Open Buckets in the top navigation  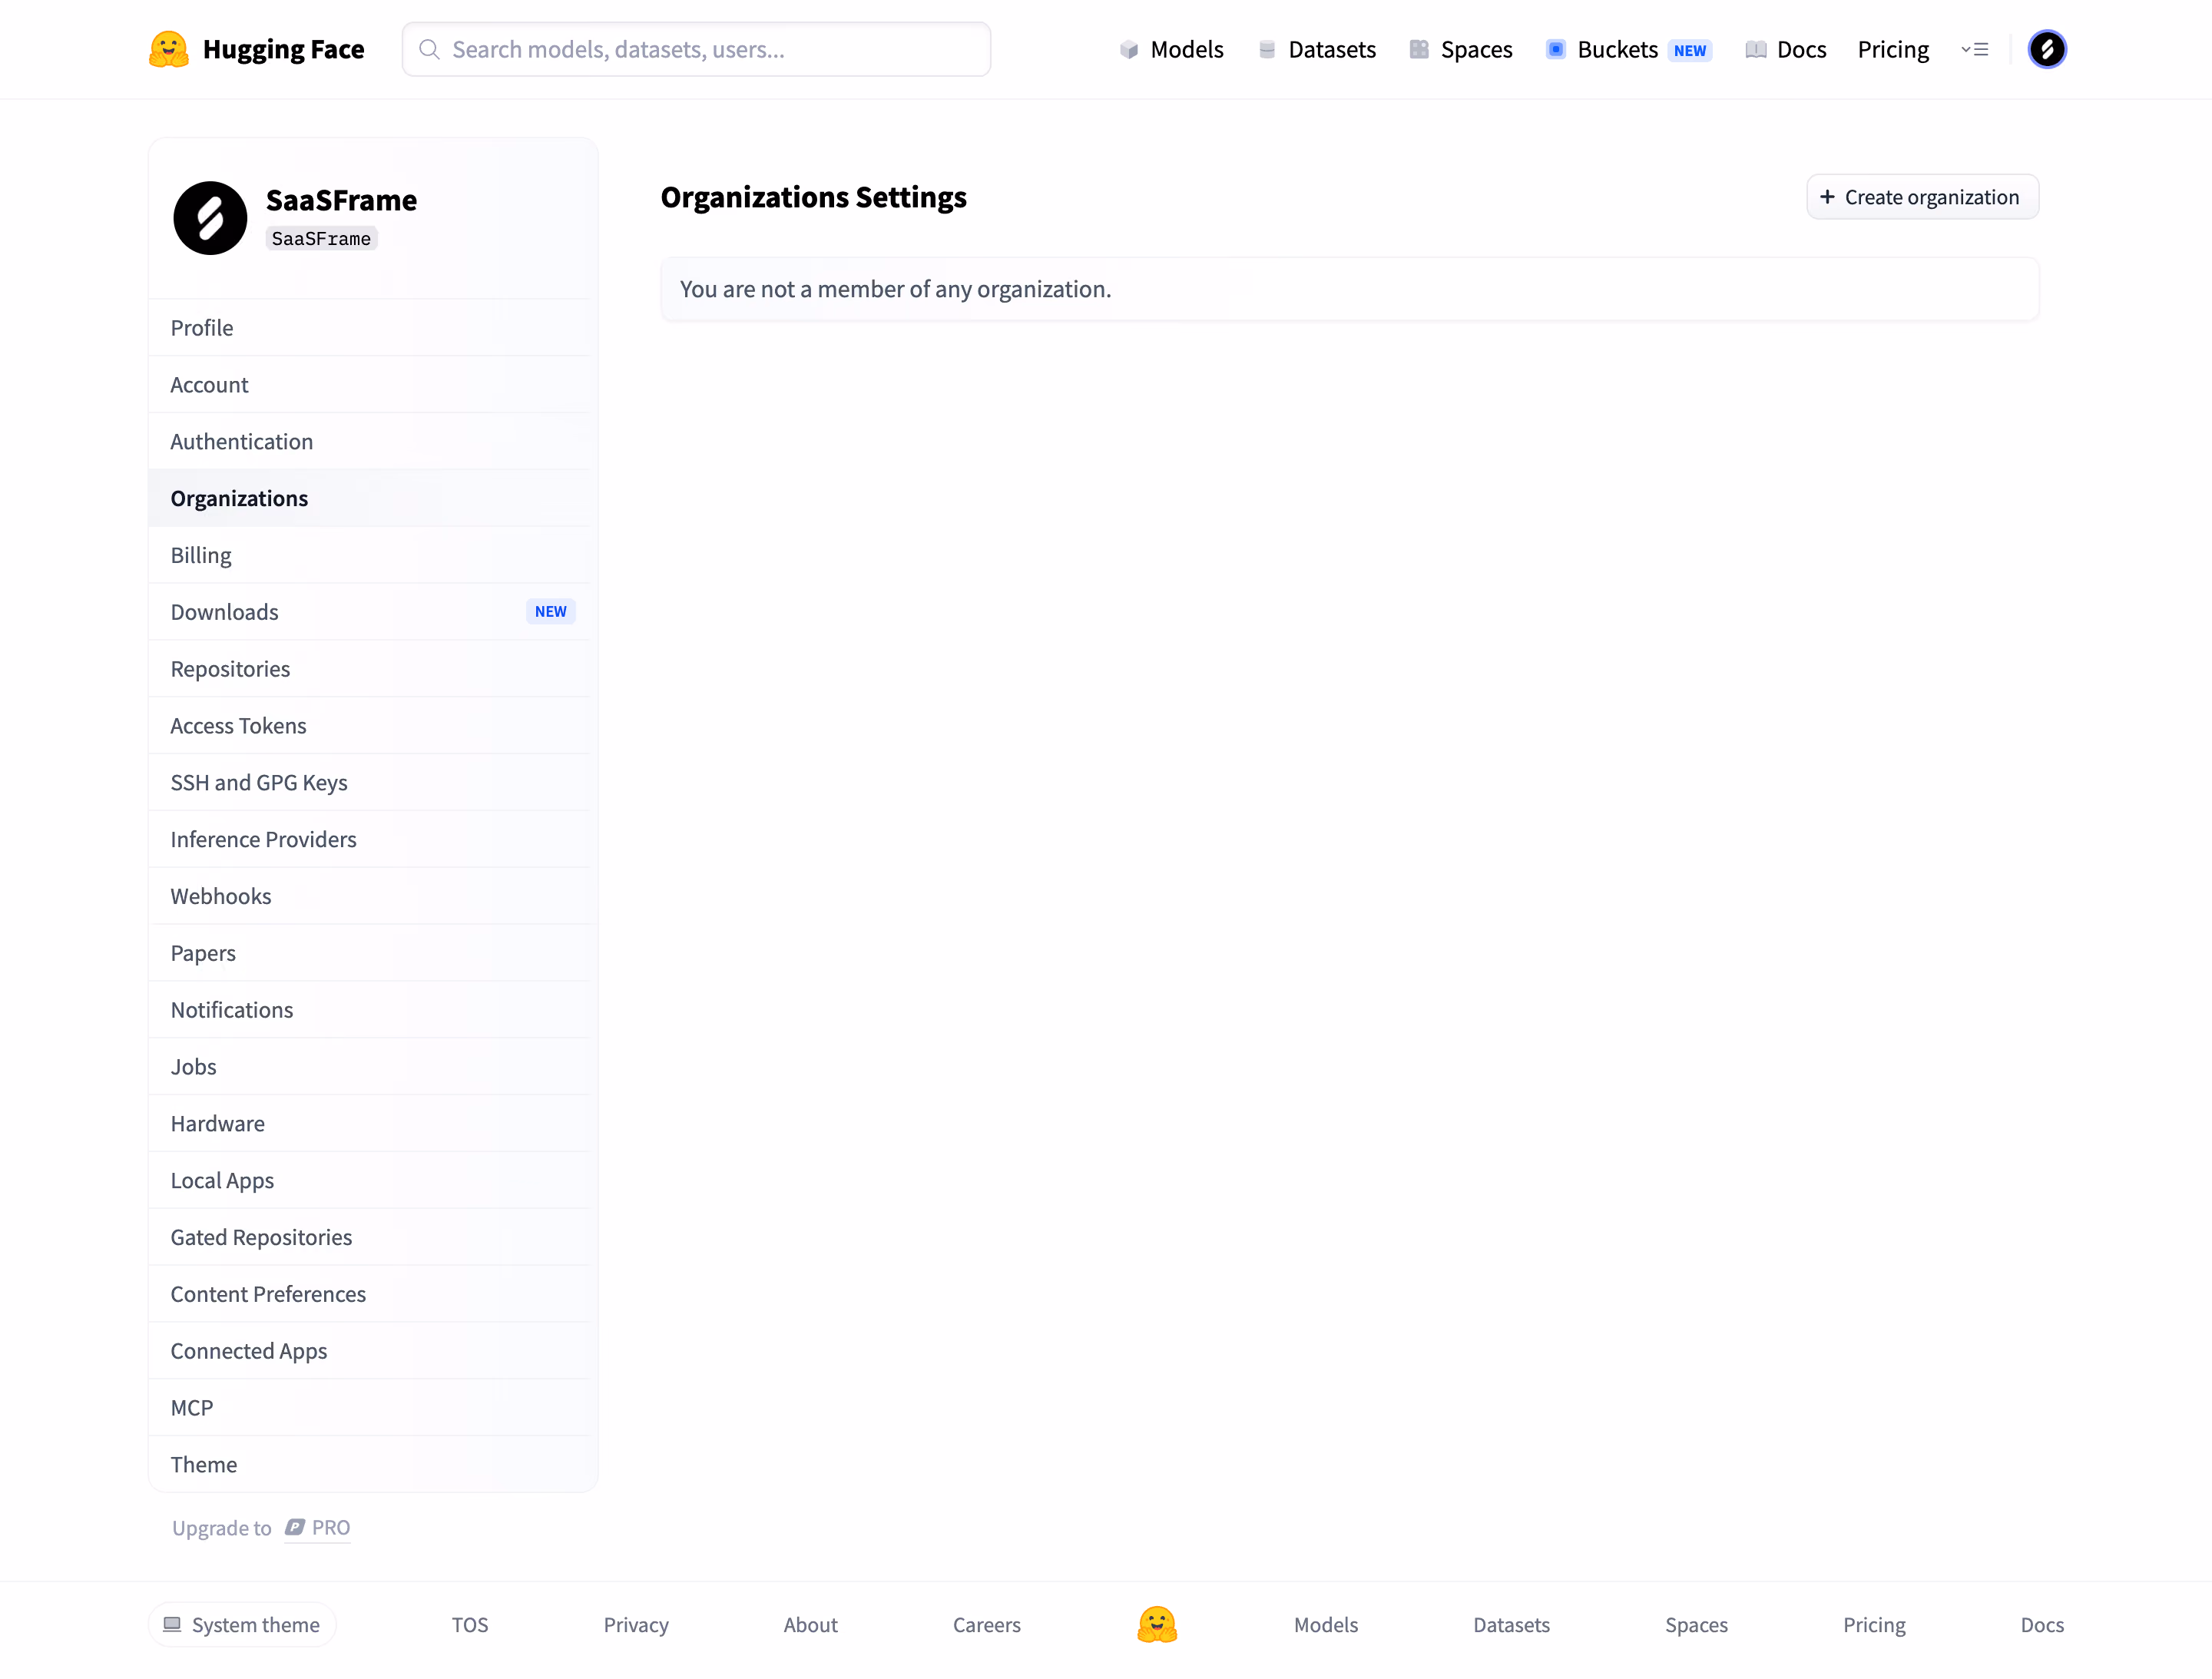point(1628,49)
